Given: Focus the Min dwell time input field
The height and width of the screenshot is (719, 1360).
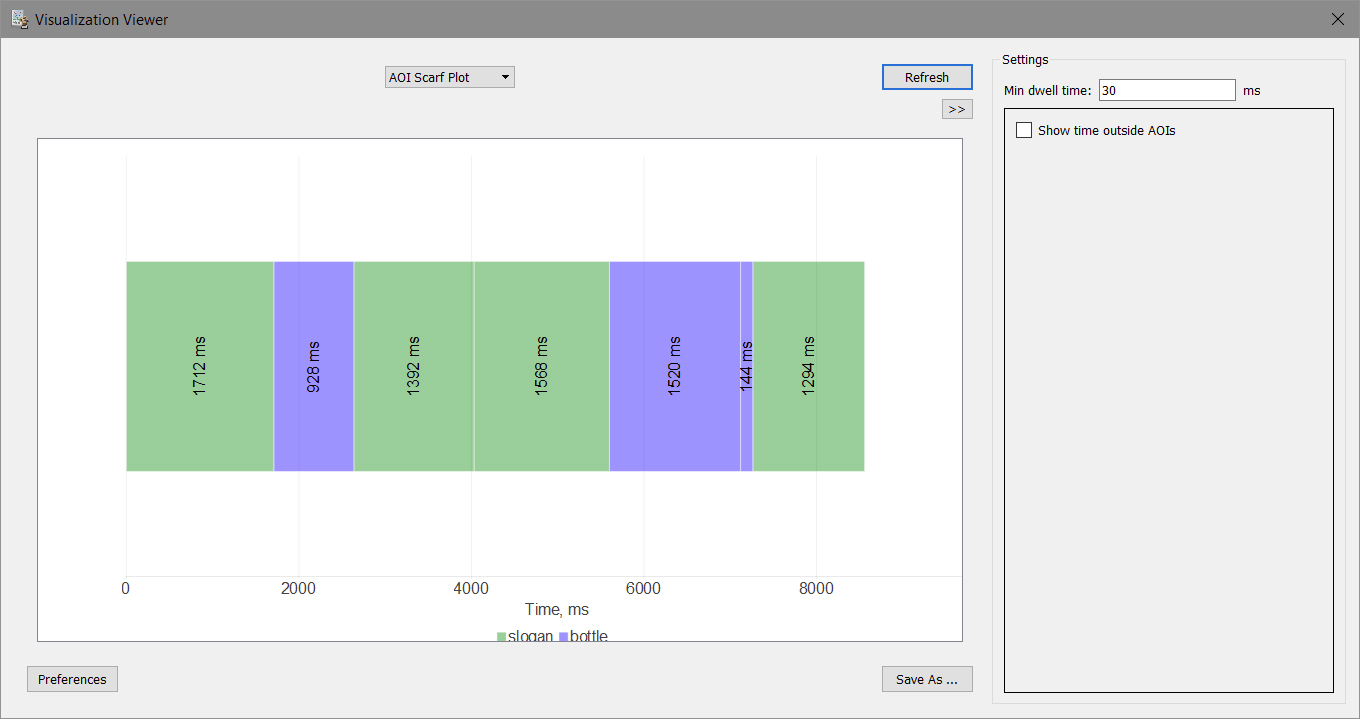Looking at the screenshot, I should click(x=1167, y=90).
